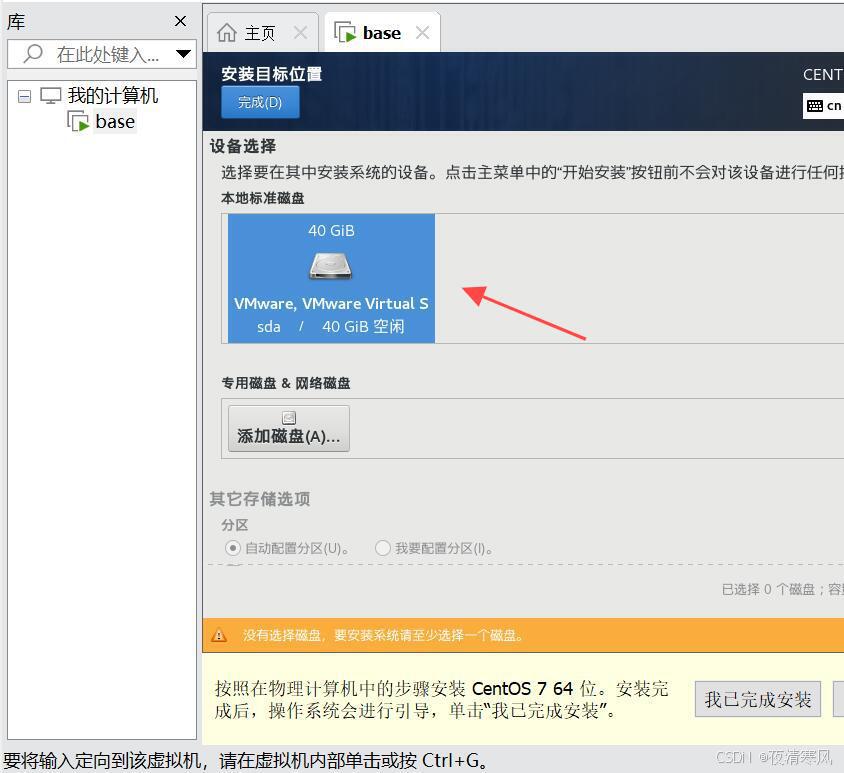
Task: Switch to the base VM tab
Action: pos(382,33)
